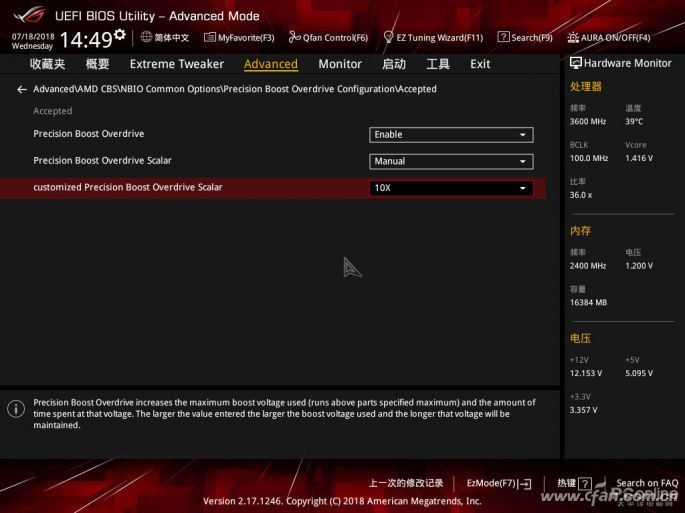Screen dimensions: 685x513
Task: Click the 处理器 section heading
Action: (x=585, y=87)
